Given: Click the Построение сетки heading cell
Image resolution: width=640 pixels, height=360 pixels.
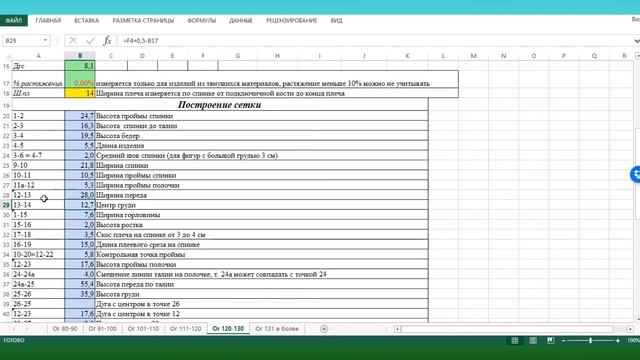Looking at the screenshot, I should (x=220, y=104).
